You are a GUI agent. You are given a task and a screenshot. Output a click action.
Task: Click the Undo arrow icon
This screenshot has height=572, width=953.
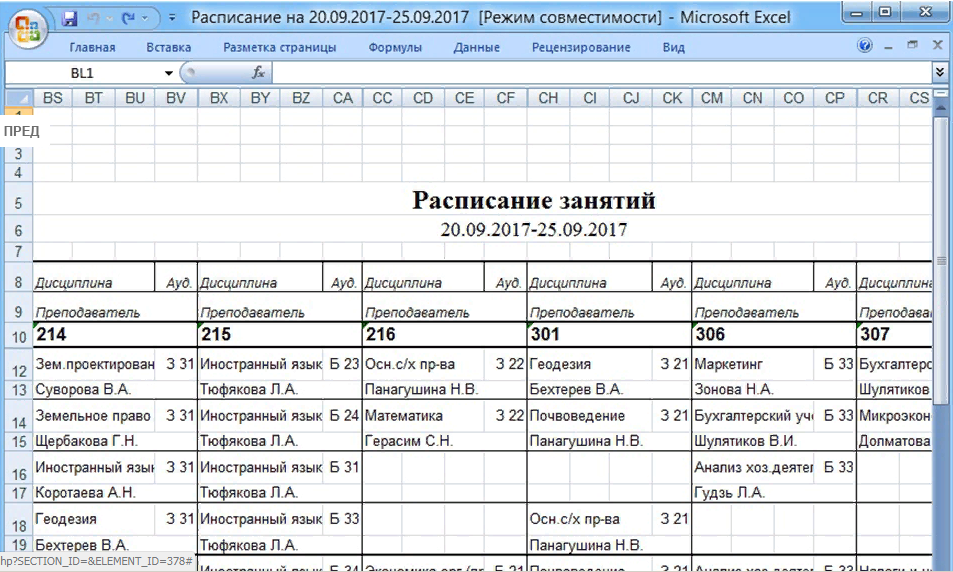pyautogui.click(x=92, y=18)
